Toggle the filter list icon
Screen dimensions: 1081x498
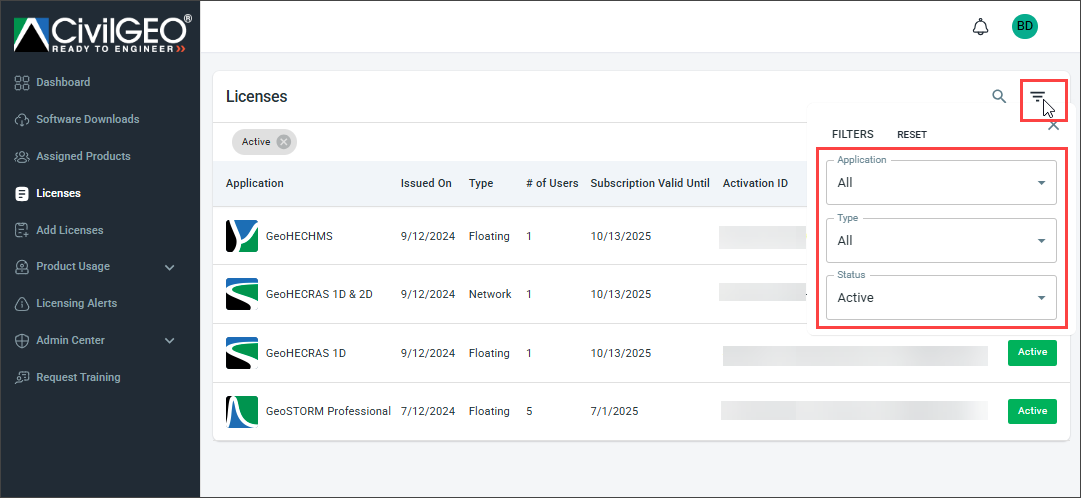[1038, 97]
